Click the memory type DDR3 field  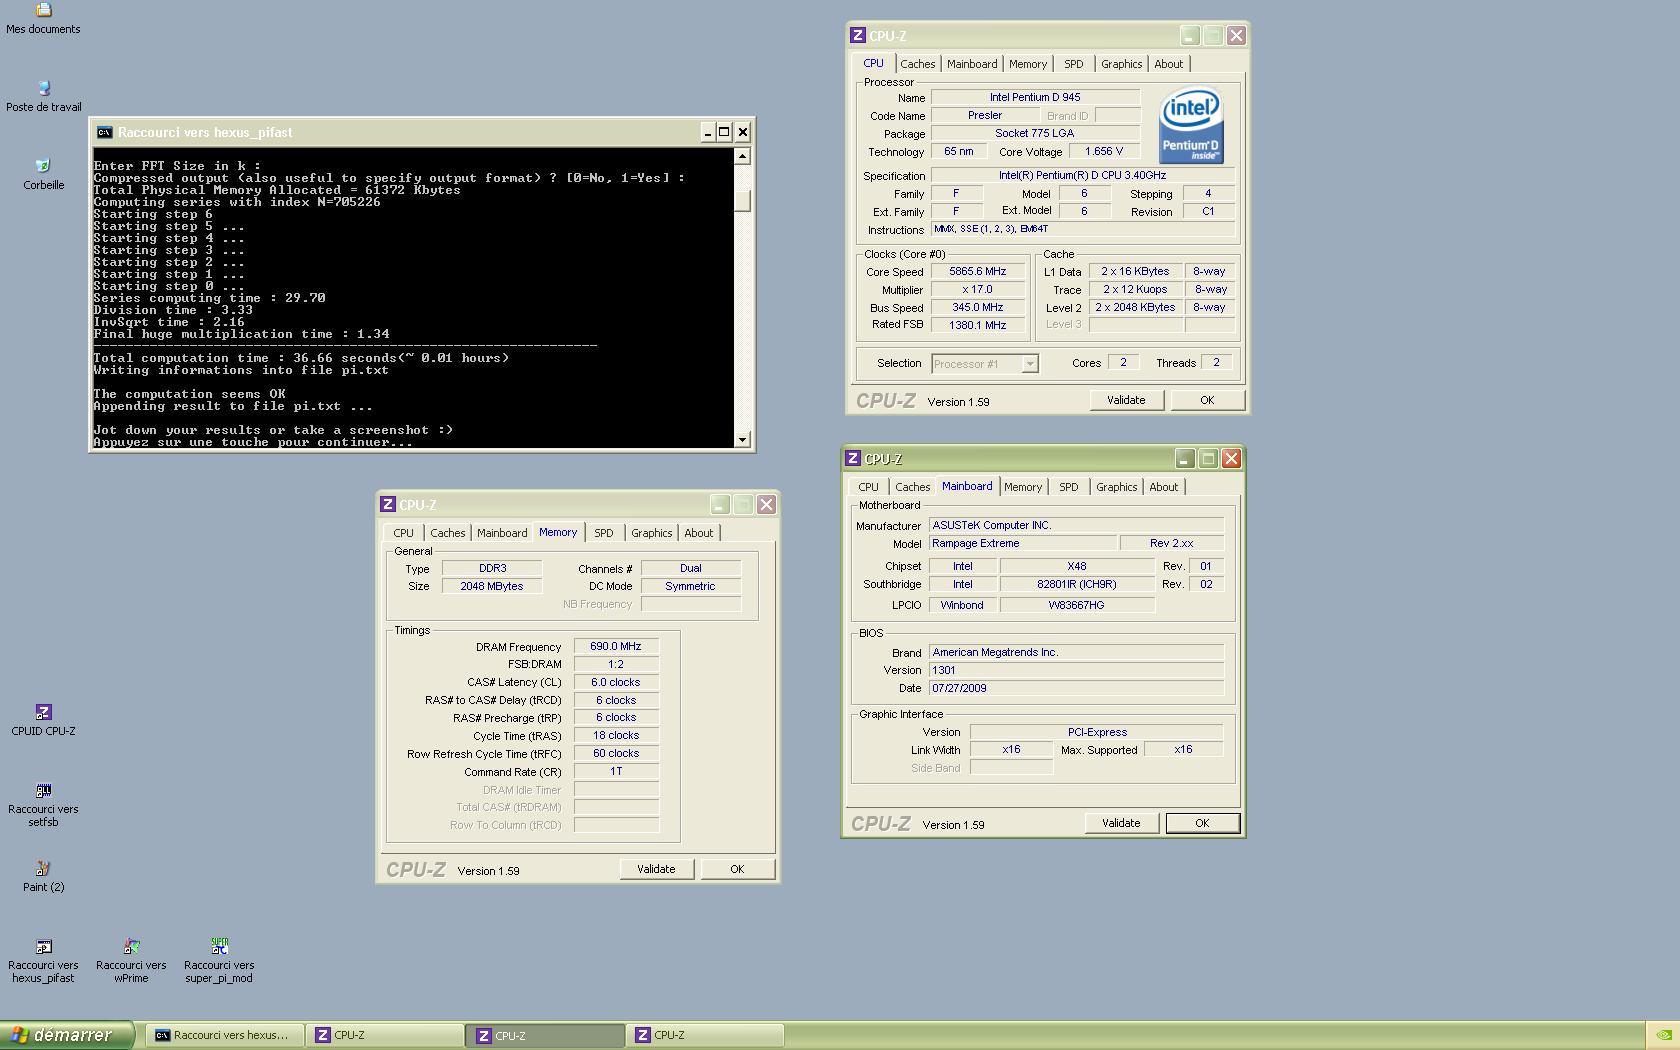(x=492, y=569)
